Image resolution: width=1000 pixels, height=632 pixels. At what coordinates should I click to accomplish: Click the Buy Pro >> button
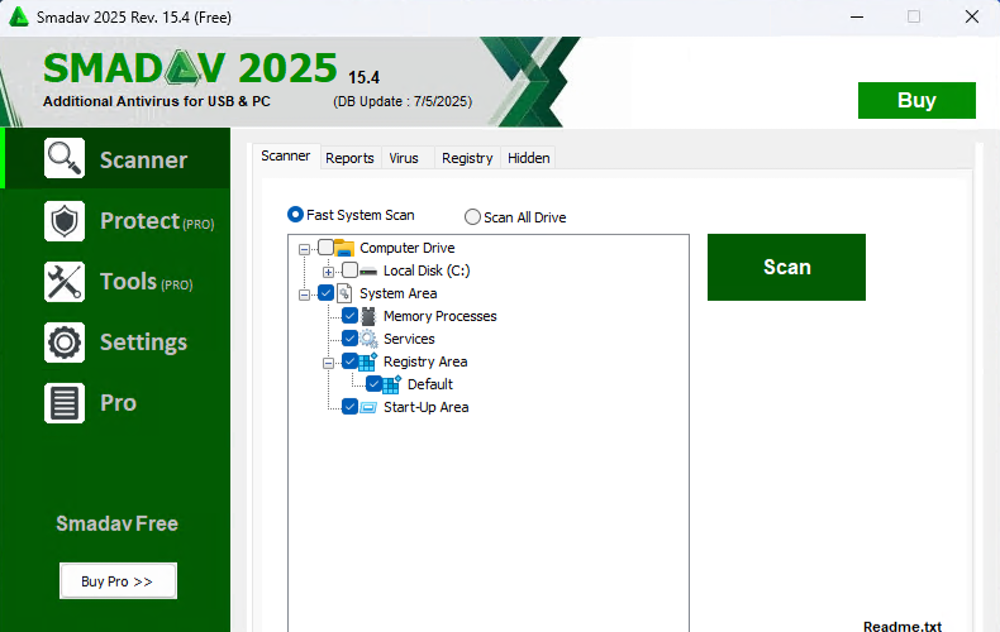tap(118, 581)
